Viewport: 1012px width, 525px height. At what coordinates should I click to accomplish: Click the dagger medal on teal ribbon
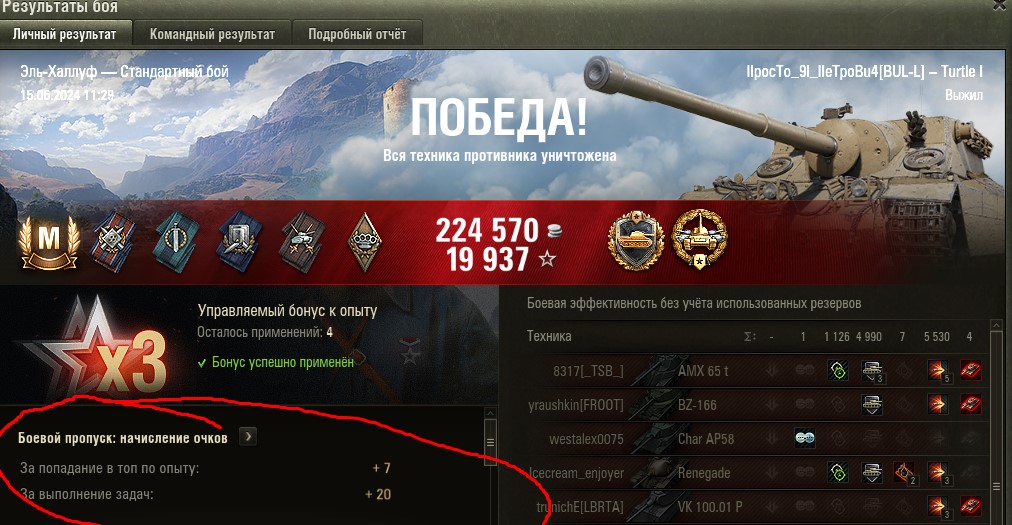176,242
